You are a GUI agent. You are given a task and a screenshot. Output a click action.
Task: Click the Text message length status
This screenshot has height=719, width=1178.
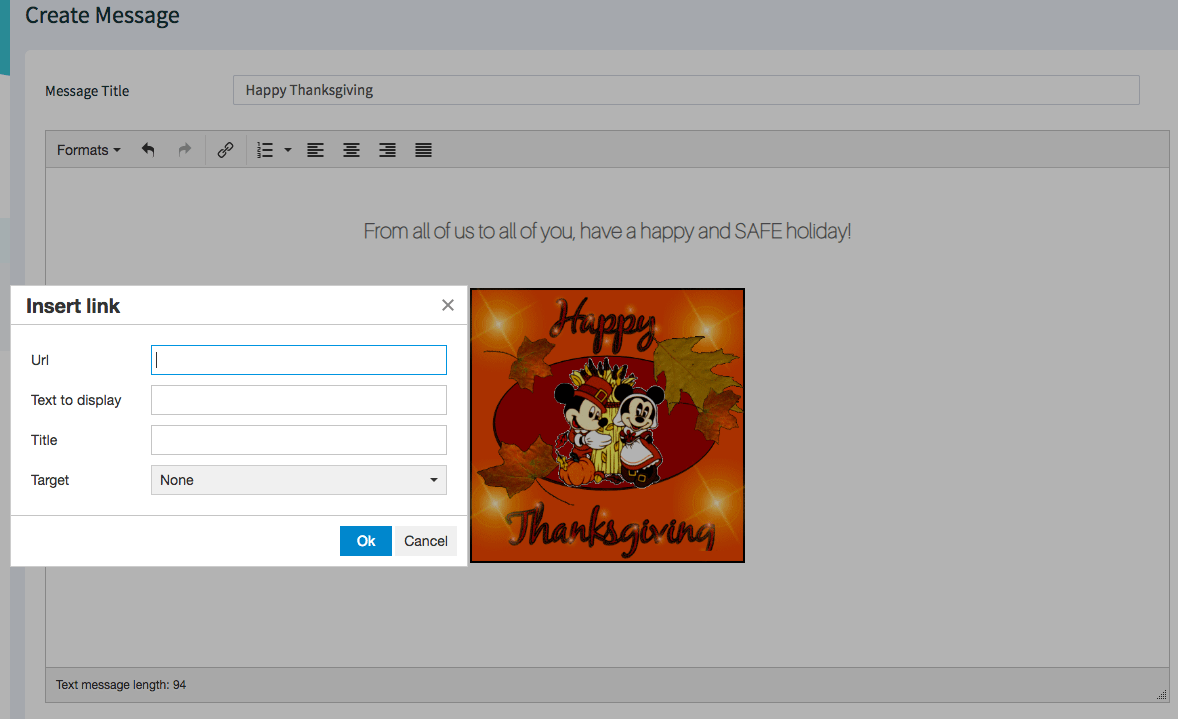click(121, 684)
